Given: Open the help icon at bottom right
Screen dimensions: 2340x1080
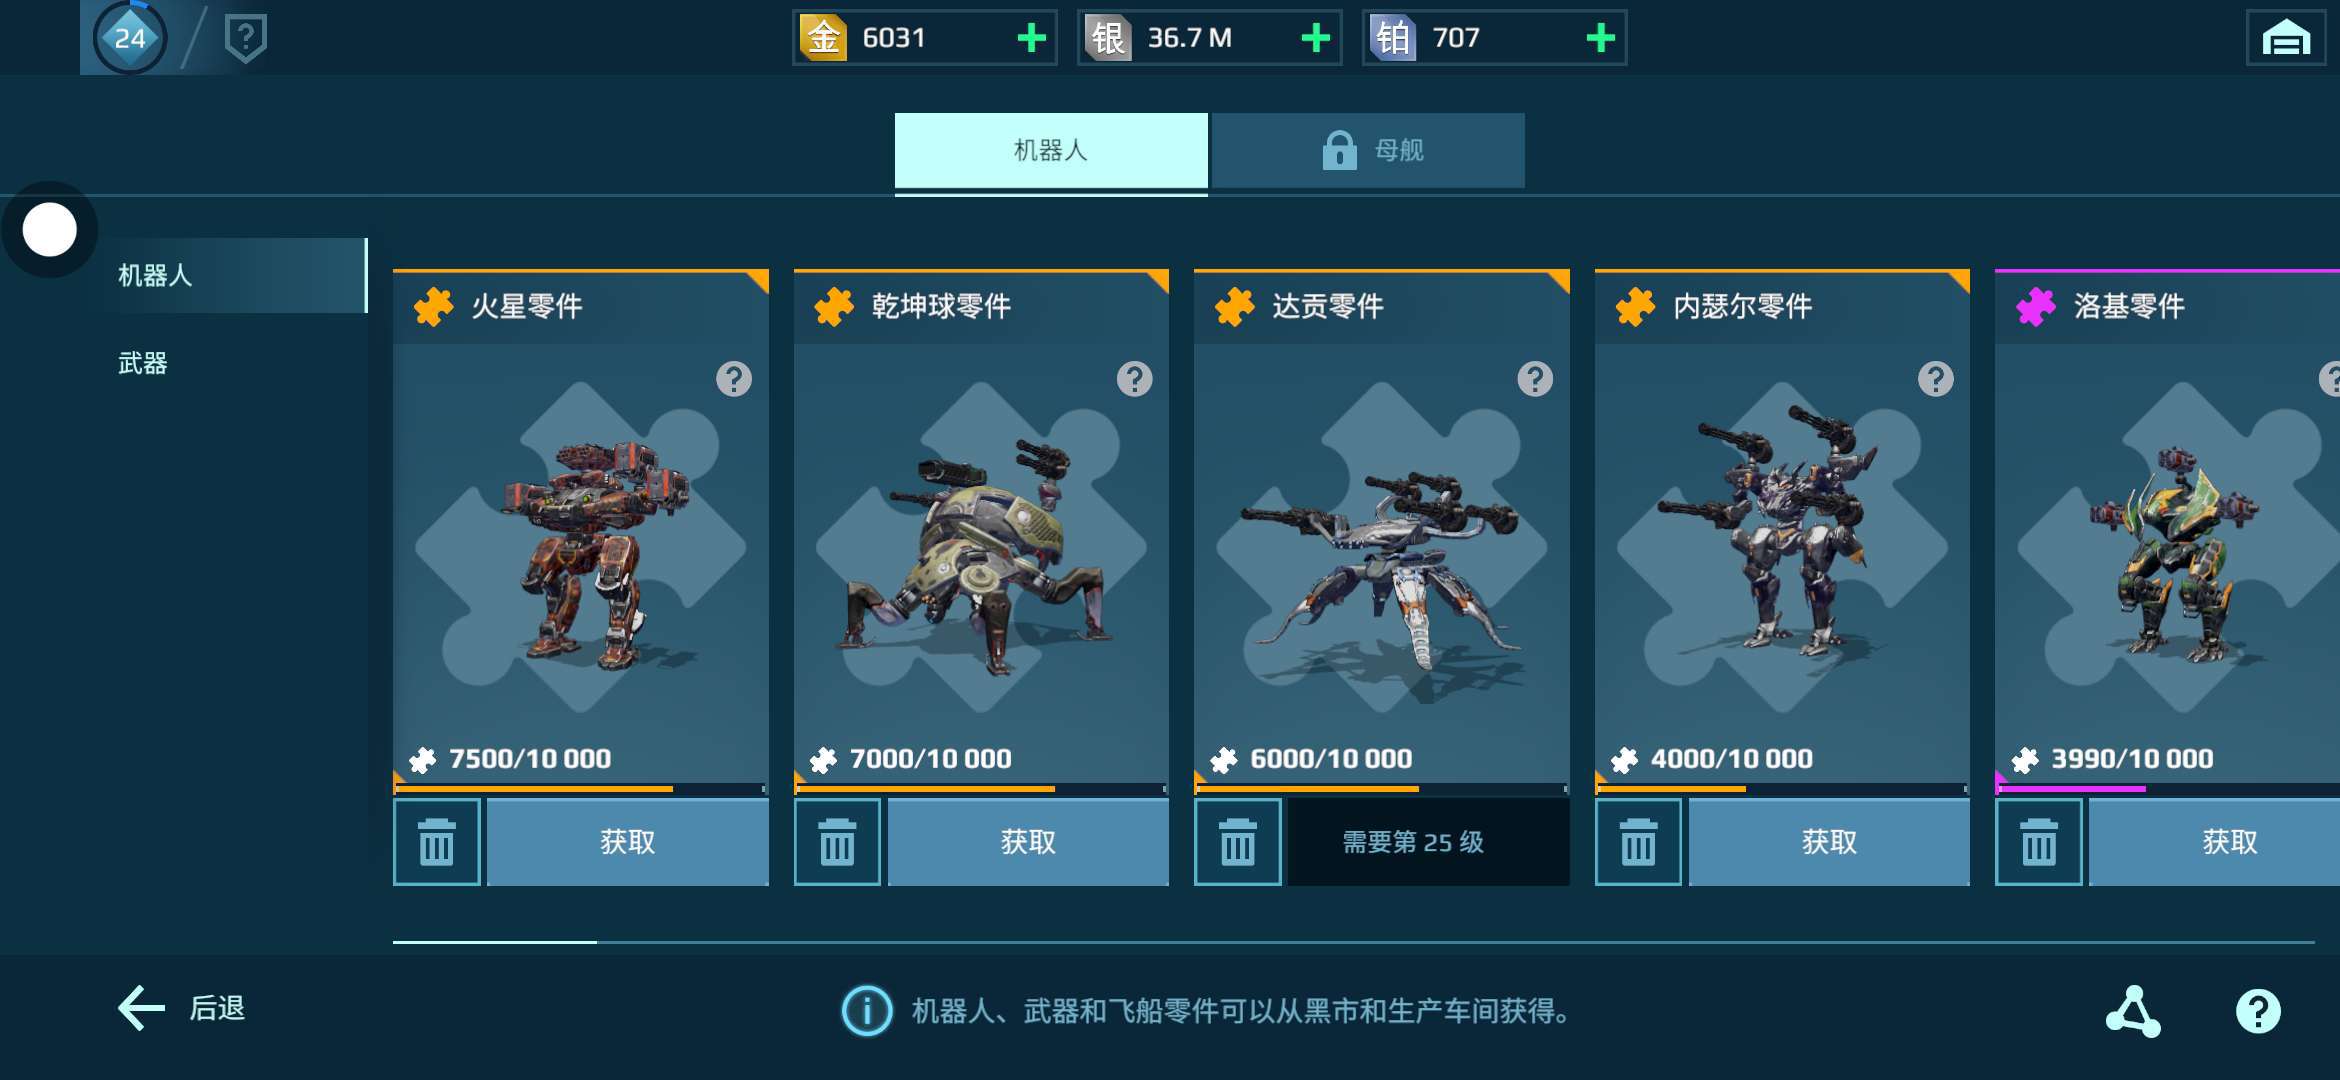Looking at the screenshot, I should (2258, 1011).
